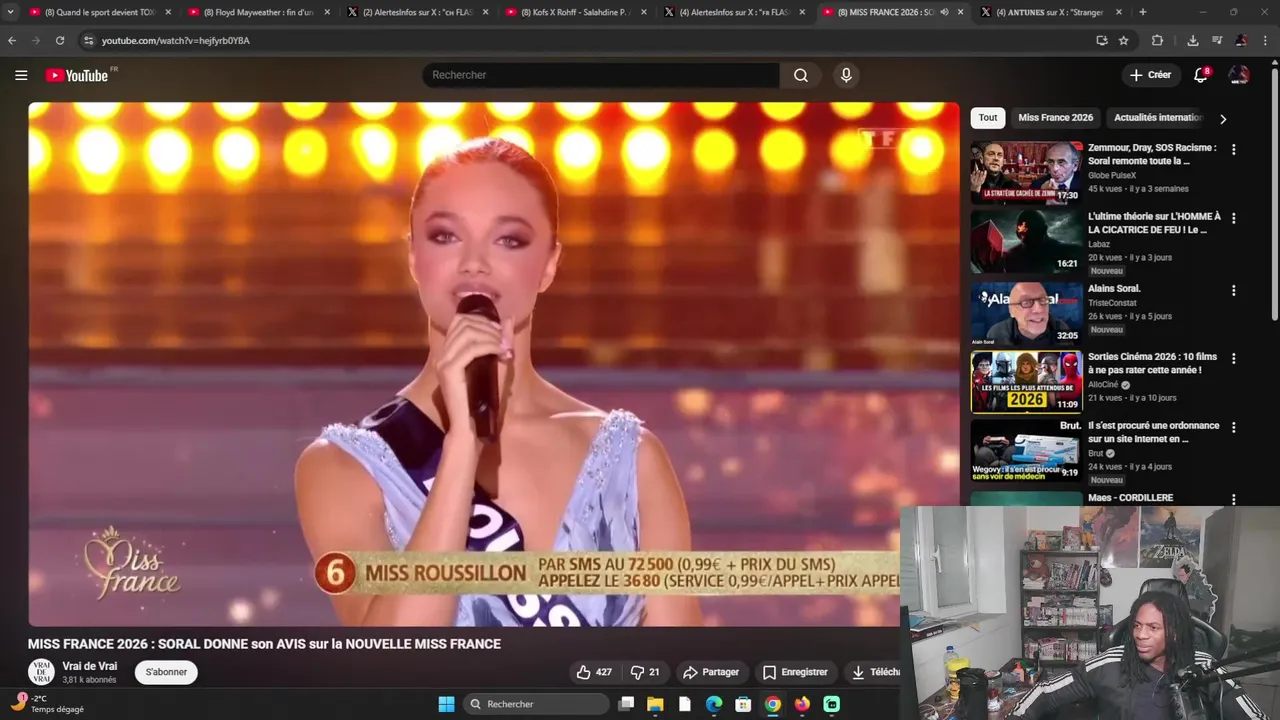The height and width of the screenshot is (720, 1280).
Task: Open the Vrai de Vrai channel name
Action: point(90,666)
